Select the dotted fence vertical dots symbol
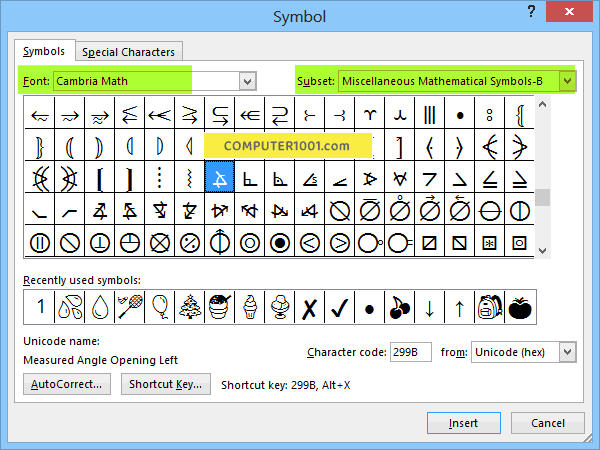This screenshot has height=450, width=600. coord(160,177)
